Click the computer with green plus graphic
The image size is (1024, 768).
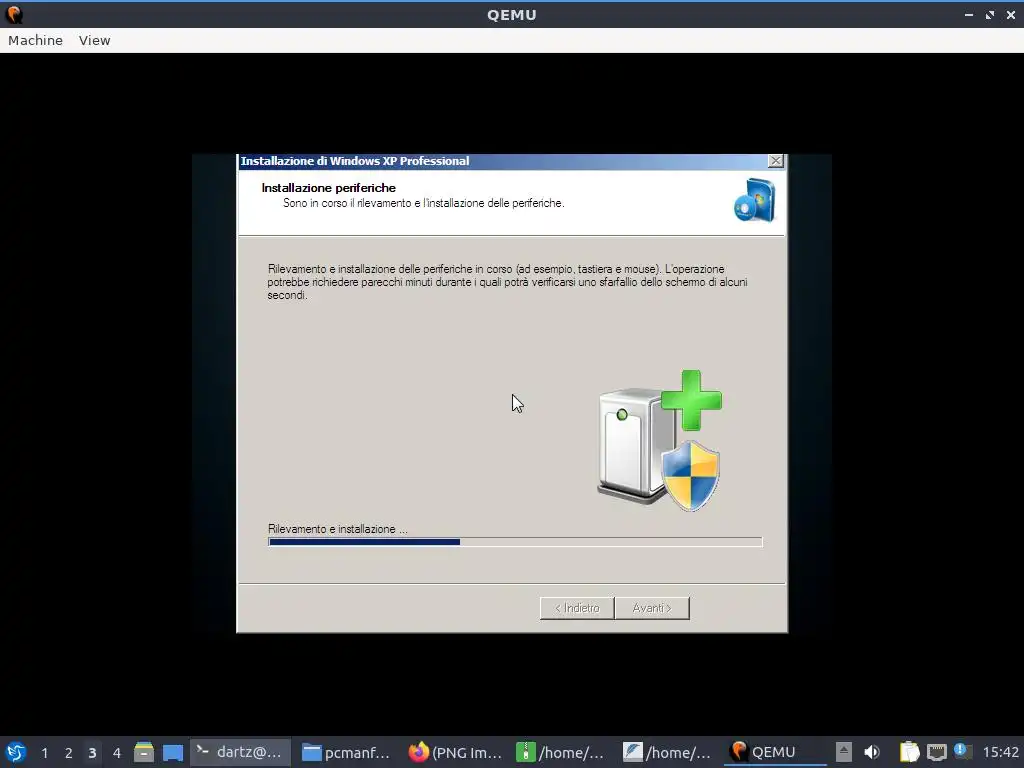pyautogui.click(x=660, y=441)
